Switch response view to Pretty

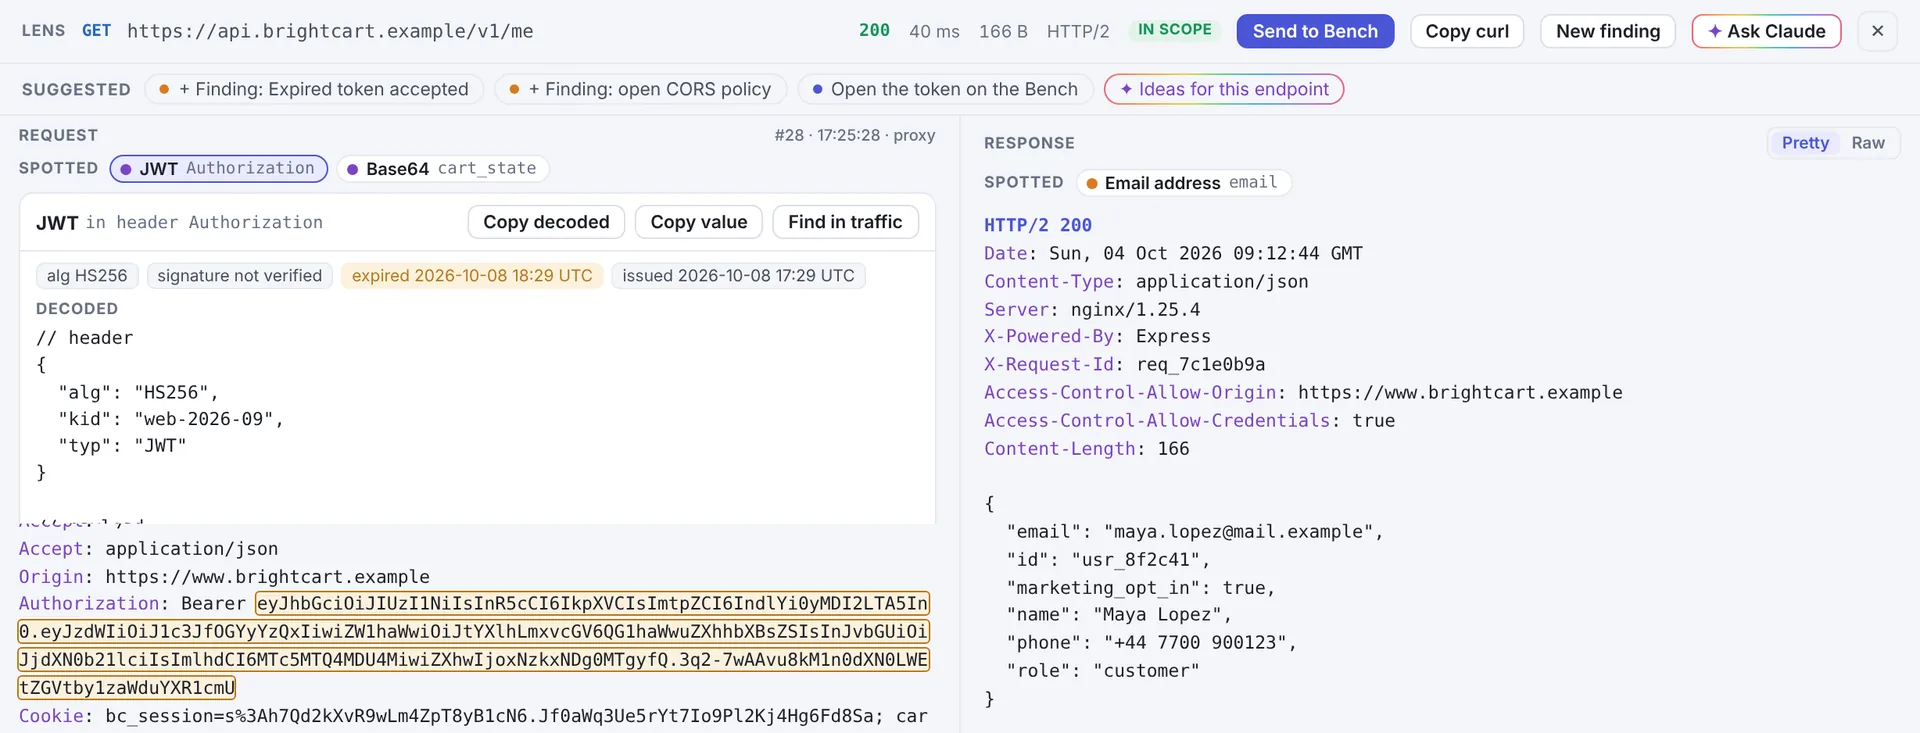click(1805, 143)
